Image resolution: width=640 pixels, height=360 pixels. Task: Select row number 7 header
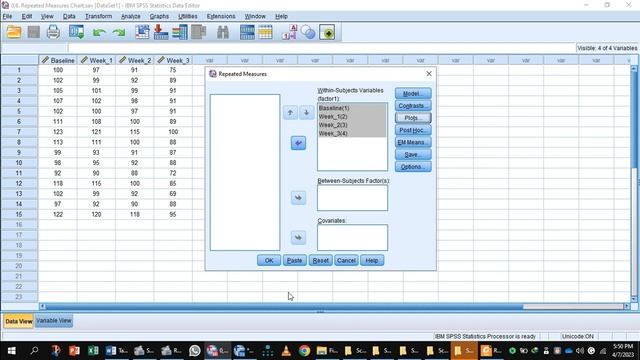[19, 132]
